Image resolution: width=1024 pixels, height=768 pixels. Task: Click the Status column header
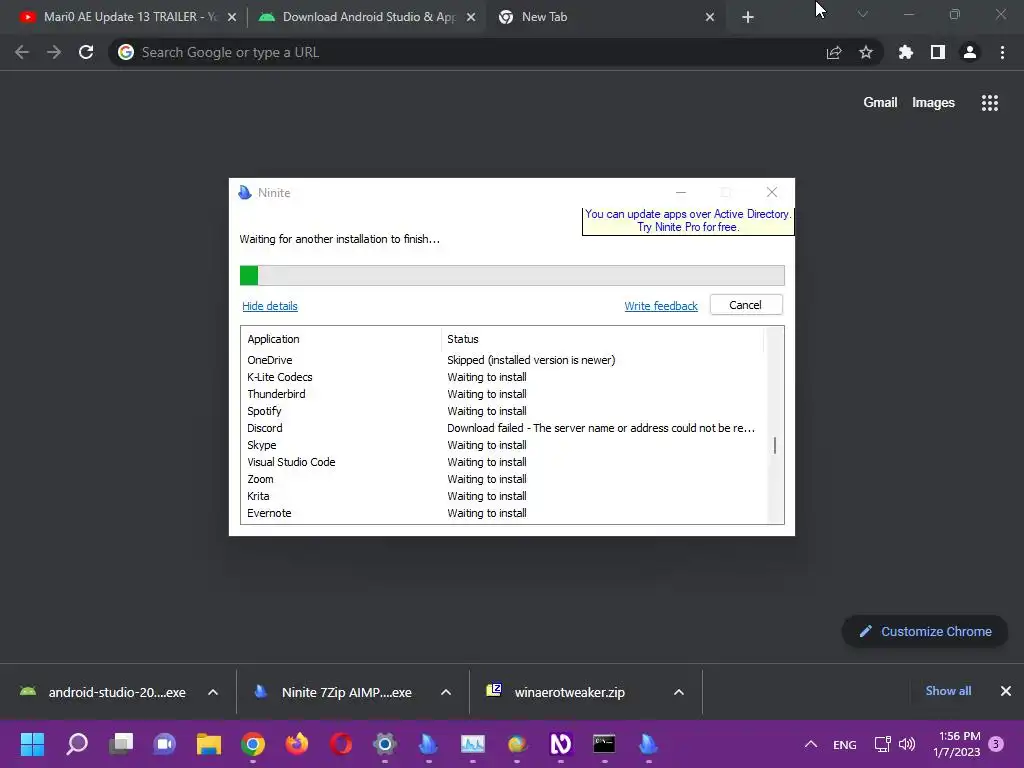click(x=602, y=339)
